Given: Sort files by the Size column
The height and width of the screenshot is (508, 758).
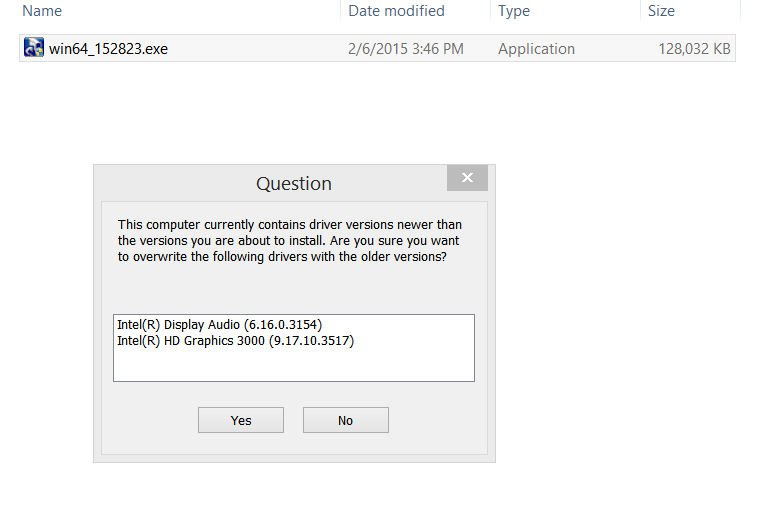Looking at the screenshot, I should [x=661, y=11].
